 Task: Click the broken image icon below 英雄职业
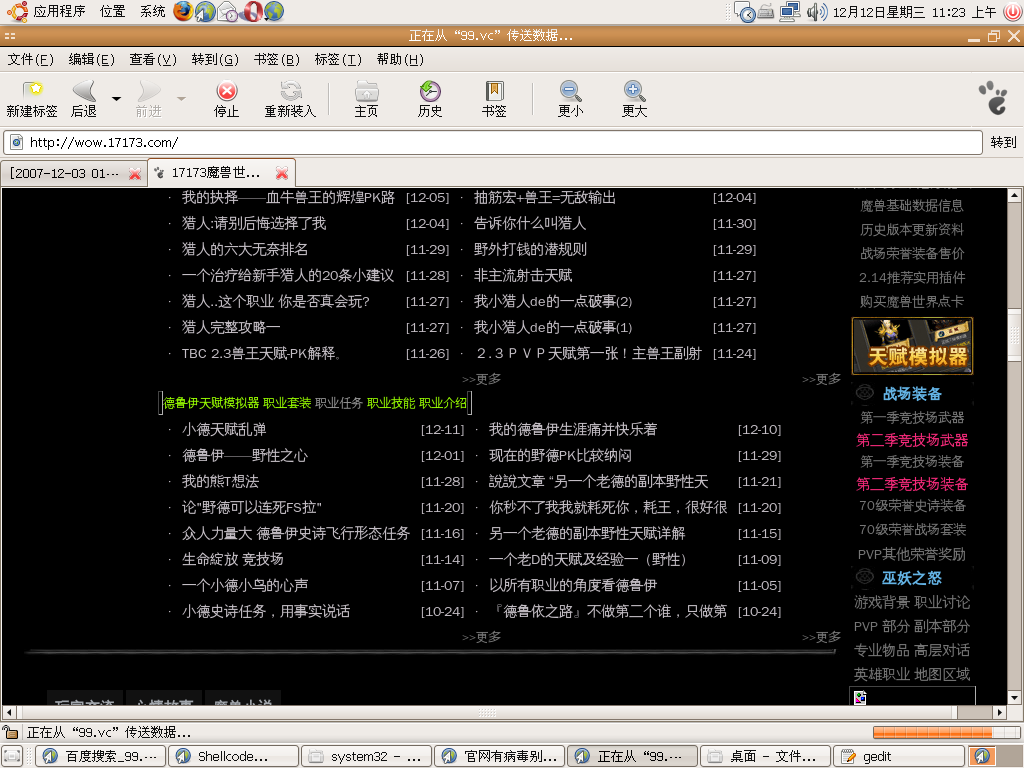coord(860,697)
